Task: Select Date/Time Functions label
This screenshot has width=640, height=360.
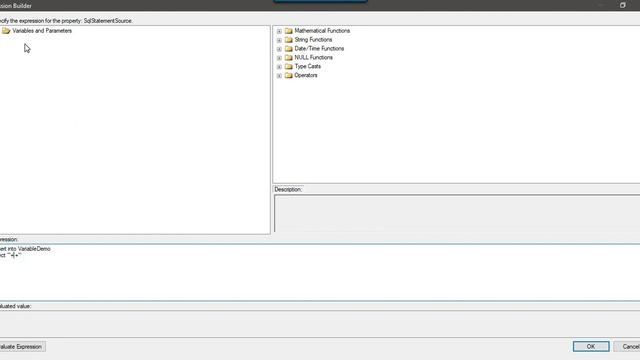Action: tap(319, 49)
